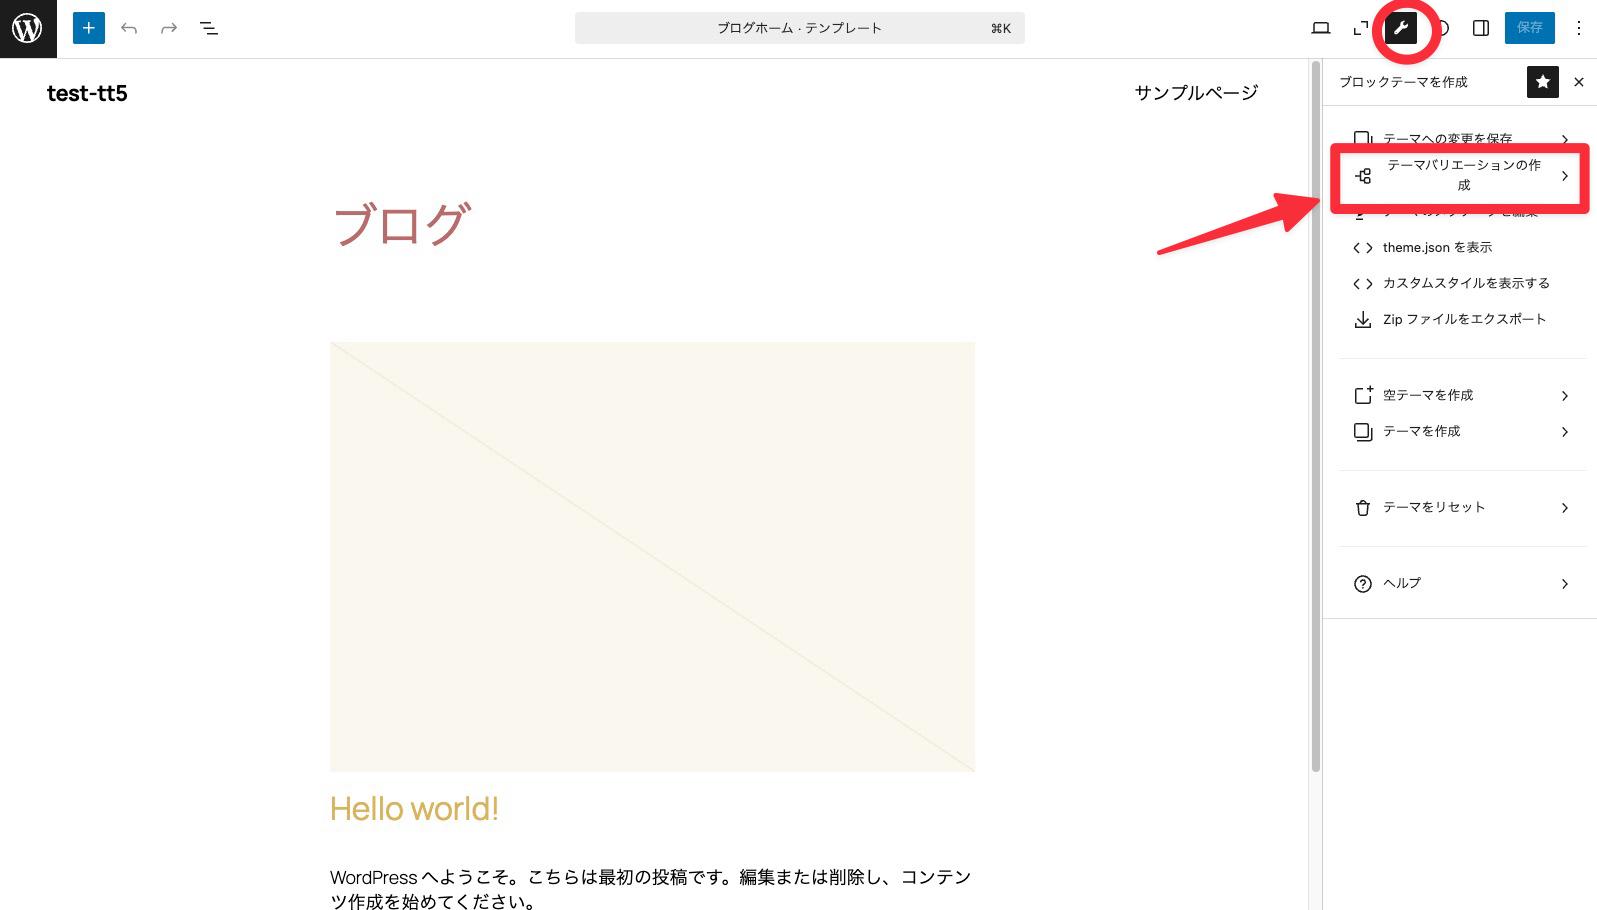Toggle the Create Block Theme wrench icon

coord(1401,28)
